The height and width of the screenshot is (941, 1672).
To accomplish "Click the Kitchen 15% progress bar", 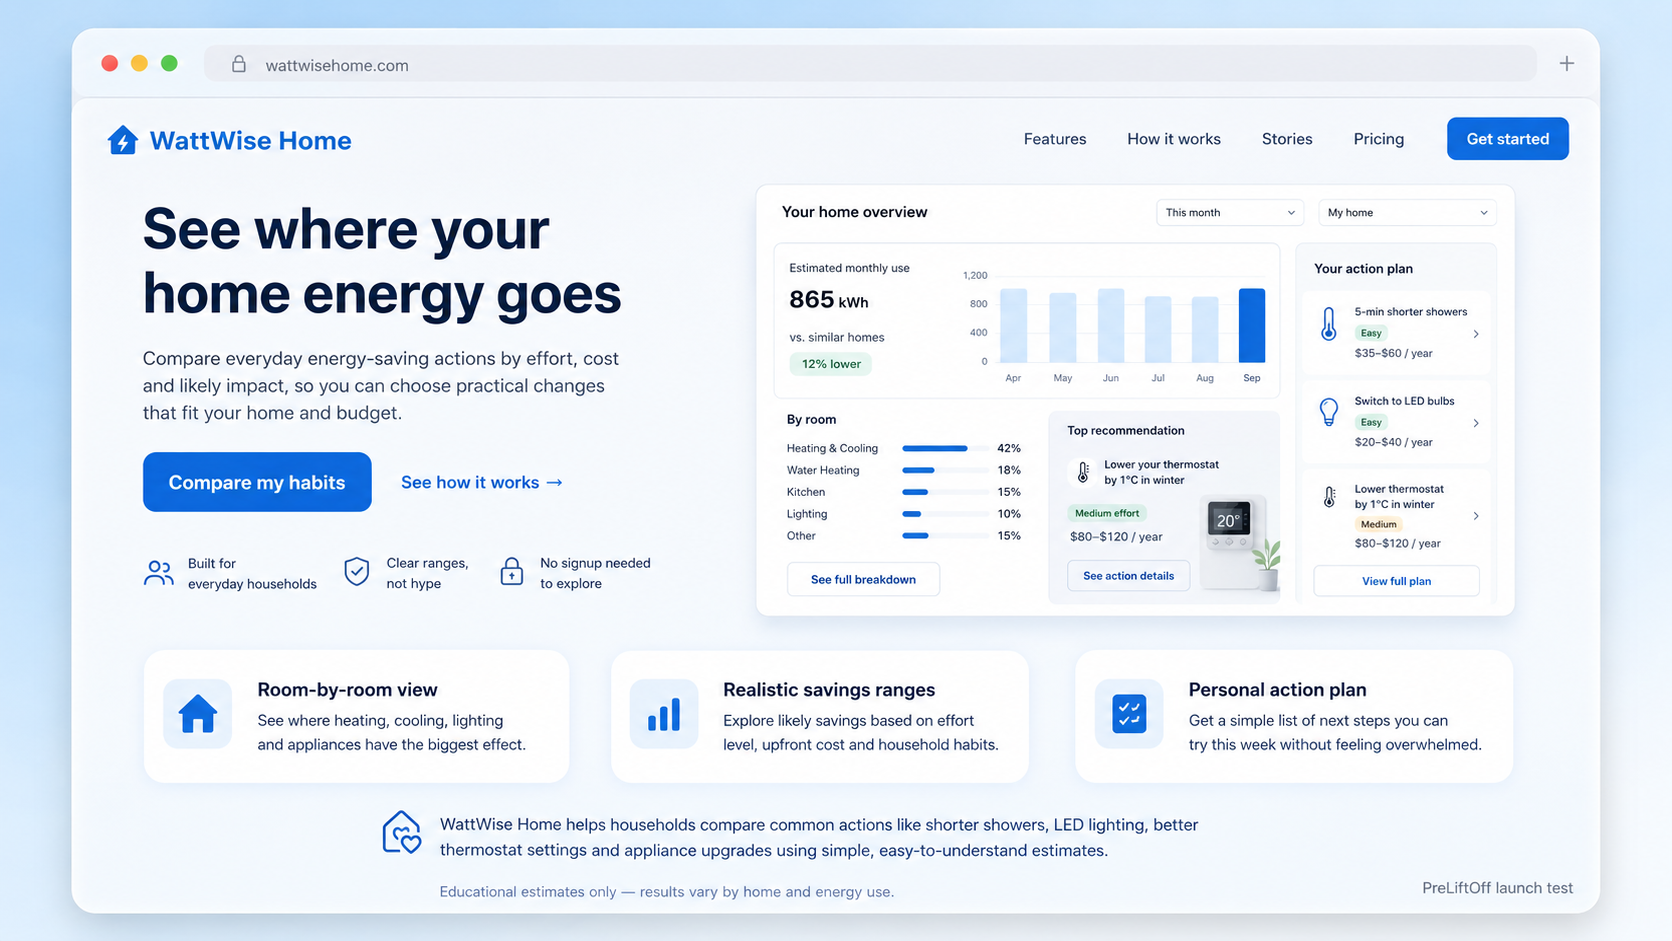I will click(x=945, y=492).
